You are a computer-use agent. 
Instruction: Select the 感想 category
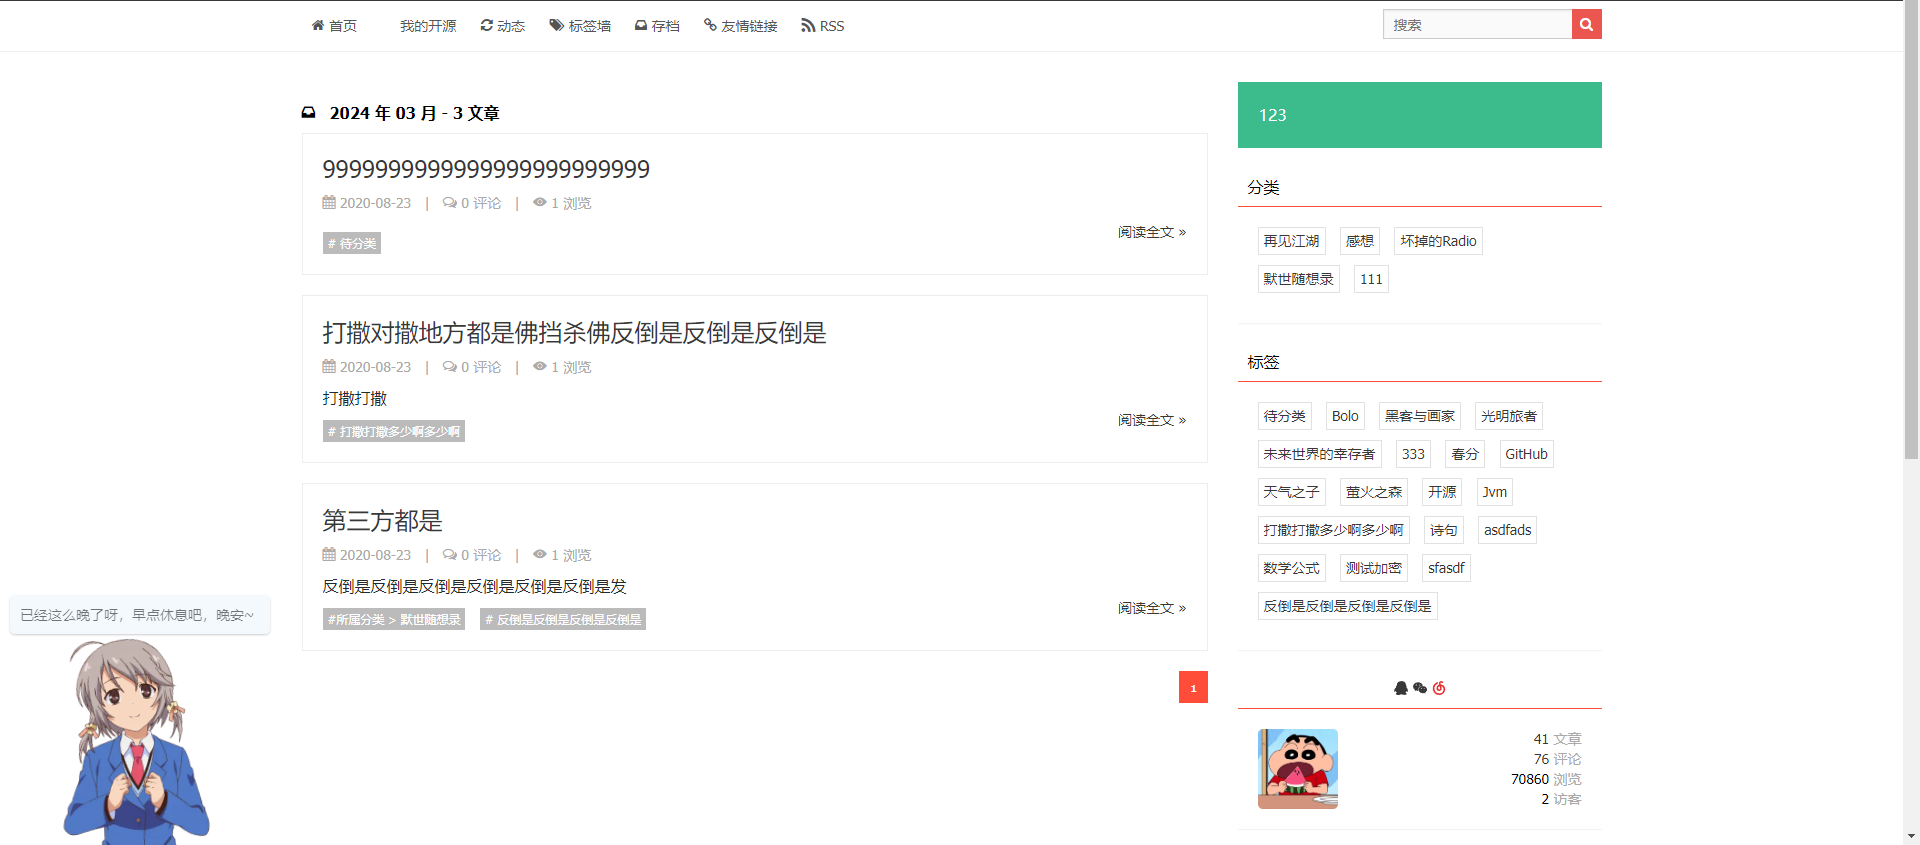(x=1360, y=241)
